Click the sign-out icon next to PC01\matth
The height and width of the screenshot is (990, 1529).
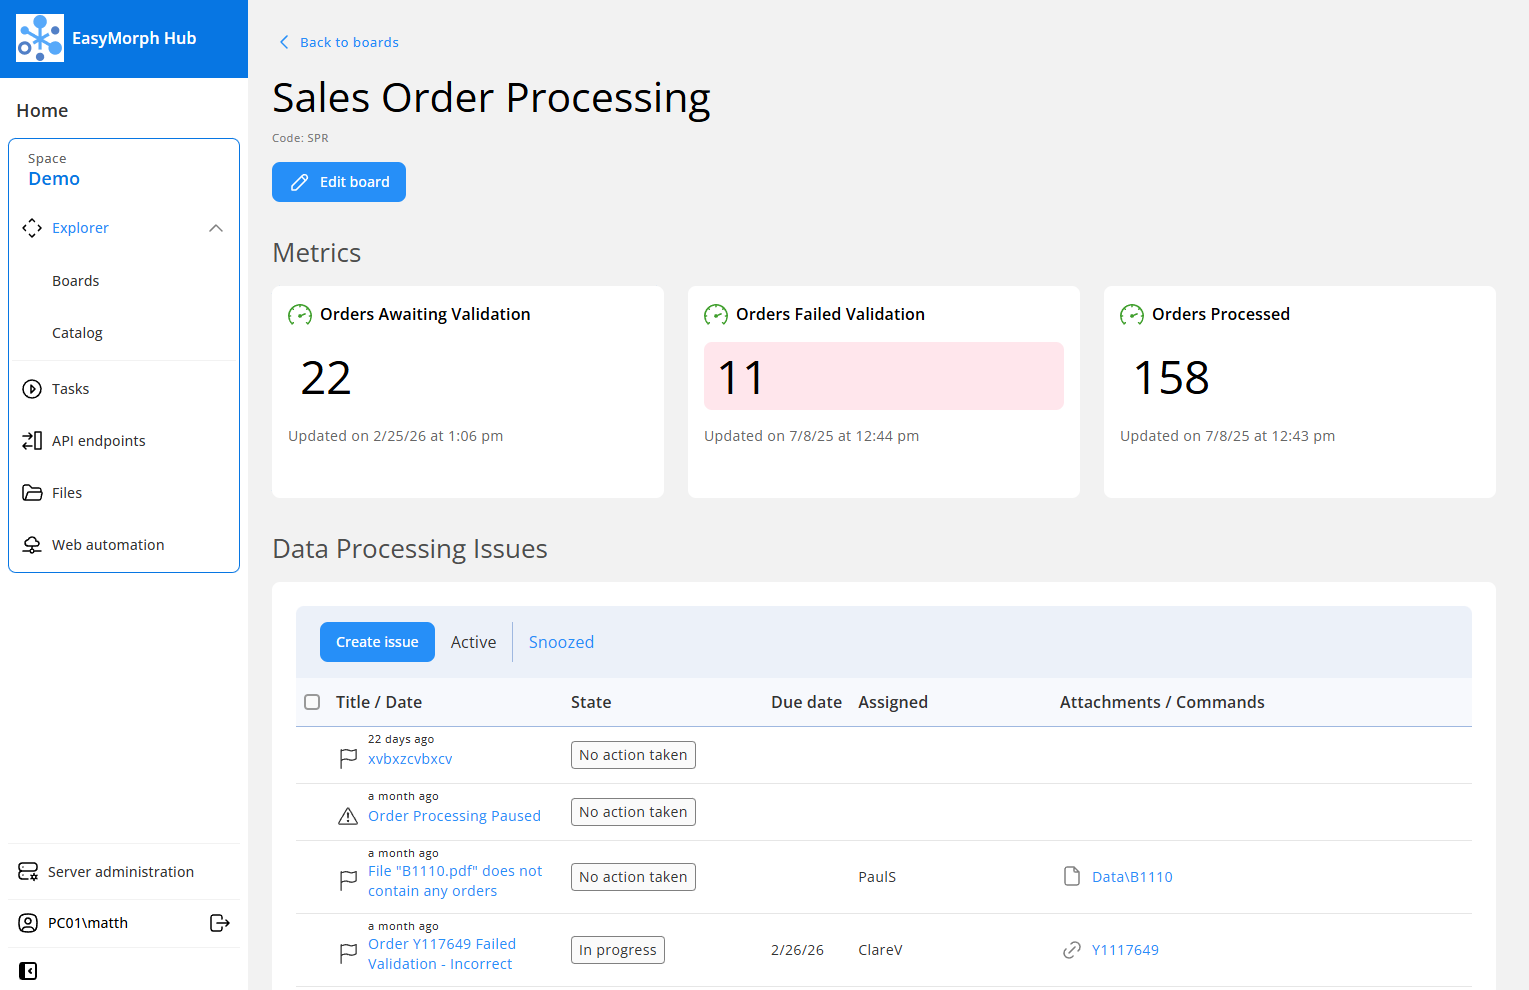click(220, 922)
